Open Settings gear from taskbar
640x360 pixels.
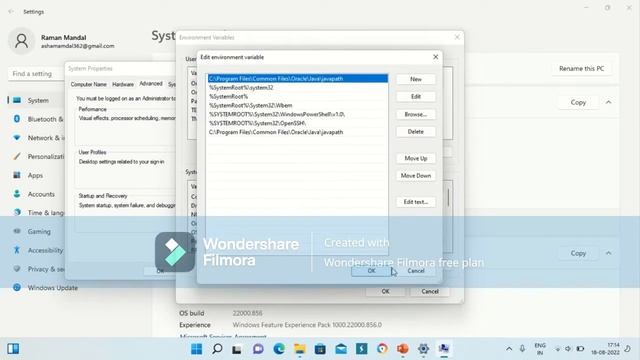point(423,349)
